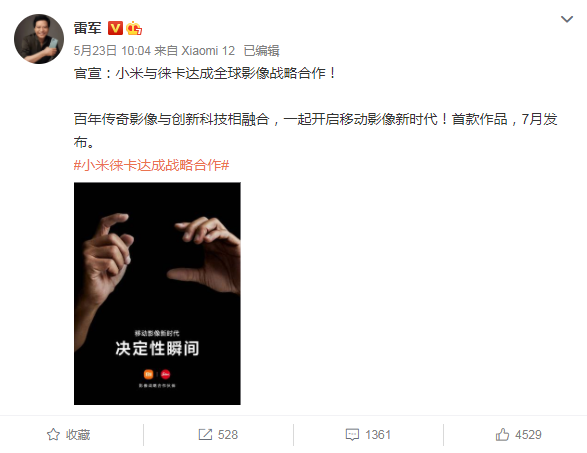This screenshot has height=453, width=587.
Task: Click the orange V verified badge
Action: [x=115, y=28]
